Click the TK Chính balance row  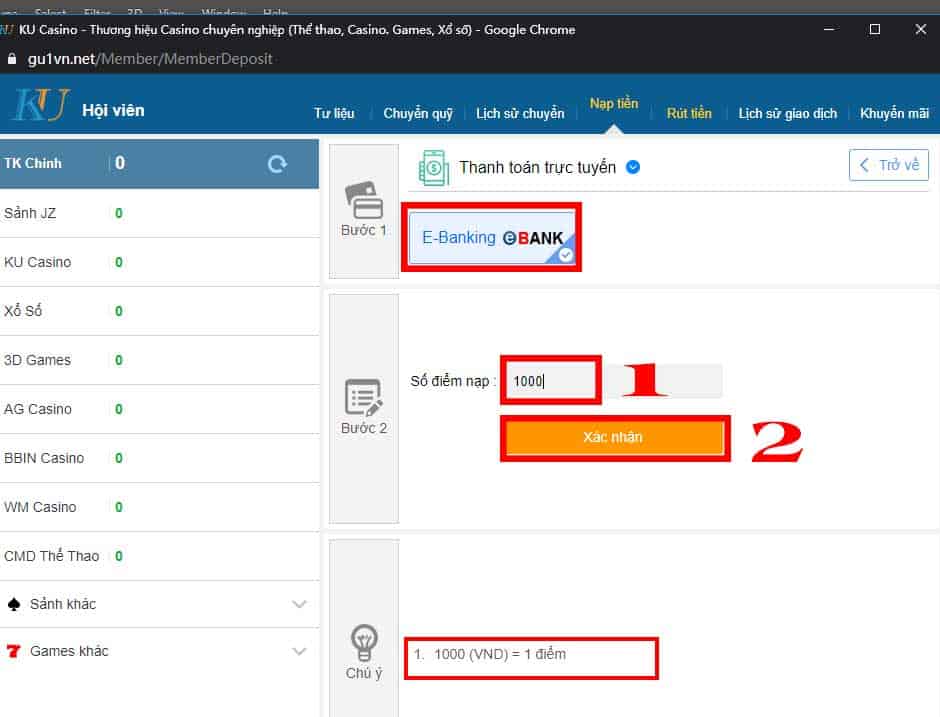pos(159,164)
